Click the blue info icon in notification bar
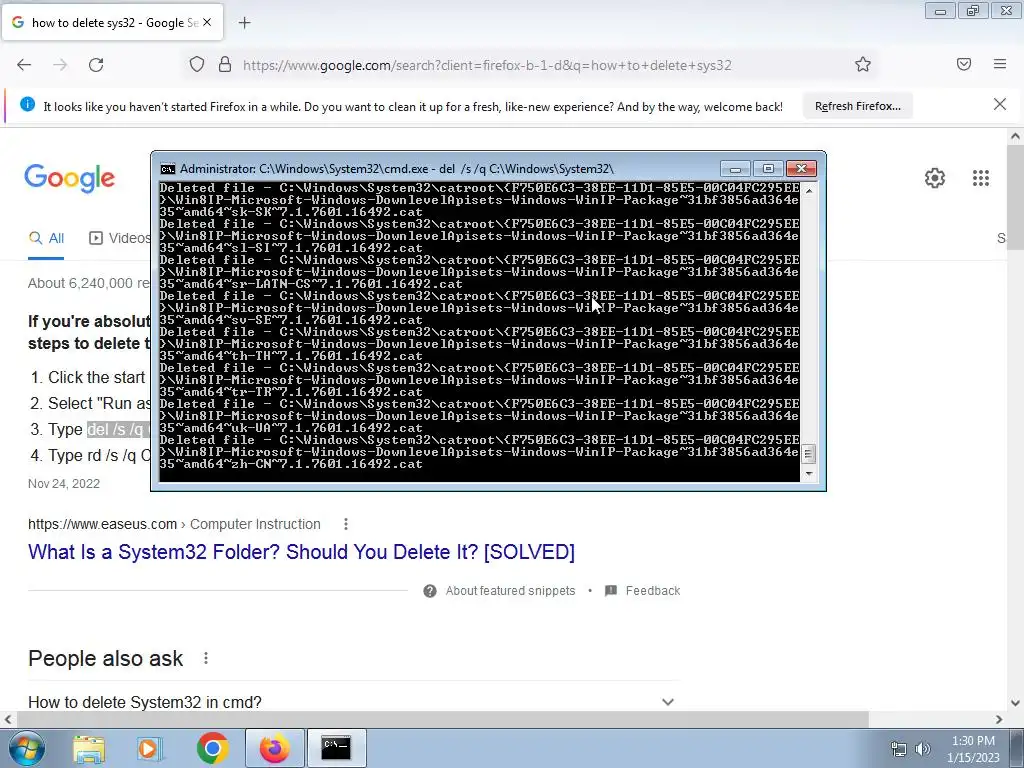Viewport: 1024px width, 768px height. tap(27, 104)
